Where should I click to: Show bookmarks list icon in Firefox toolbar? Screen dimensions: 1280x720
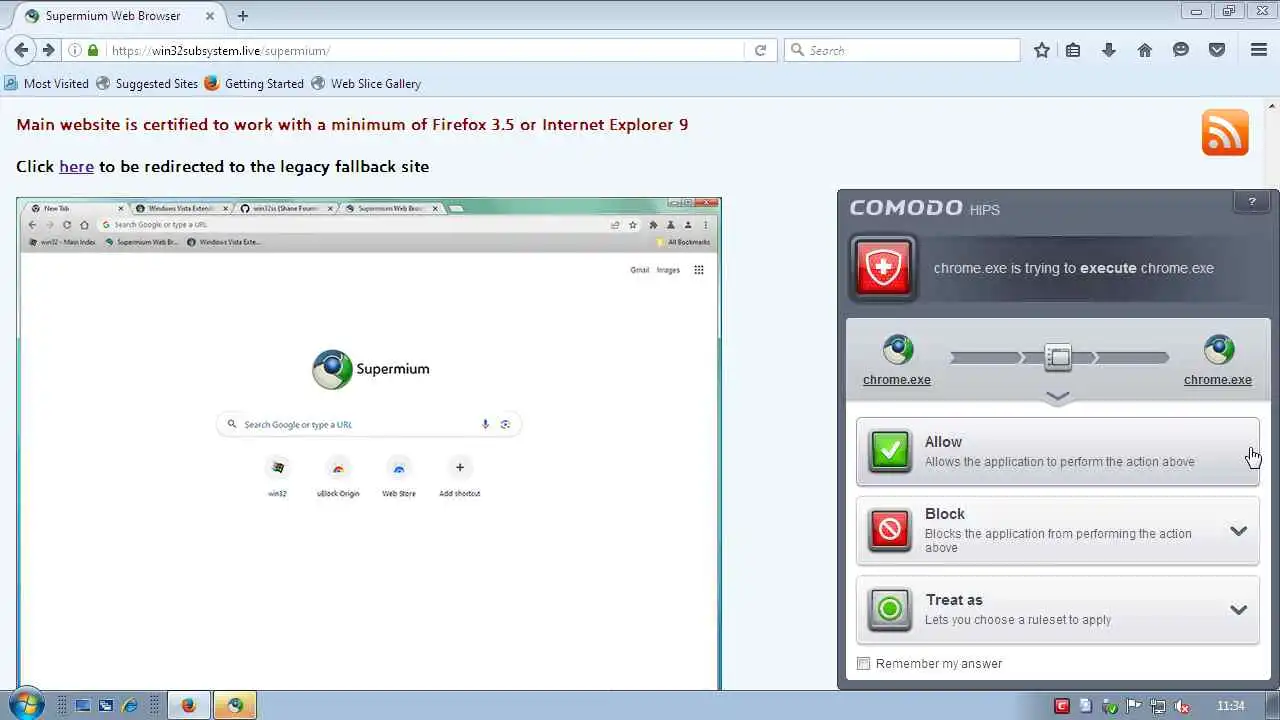[1073, 50]
